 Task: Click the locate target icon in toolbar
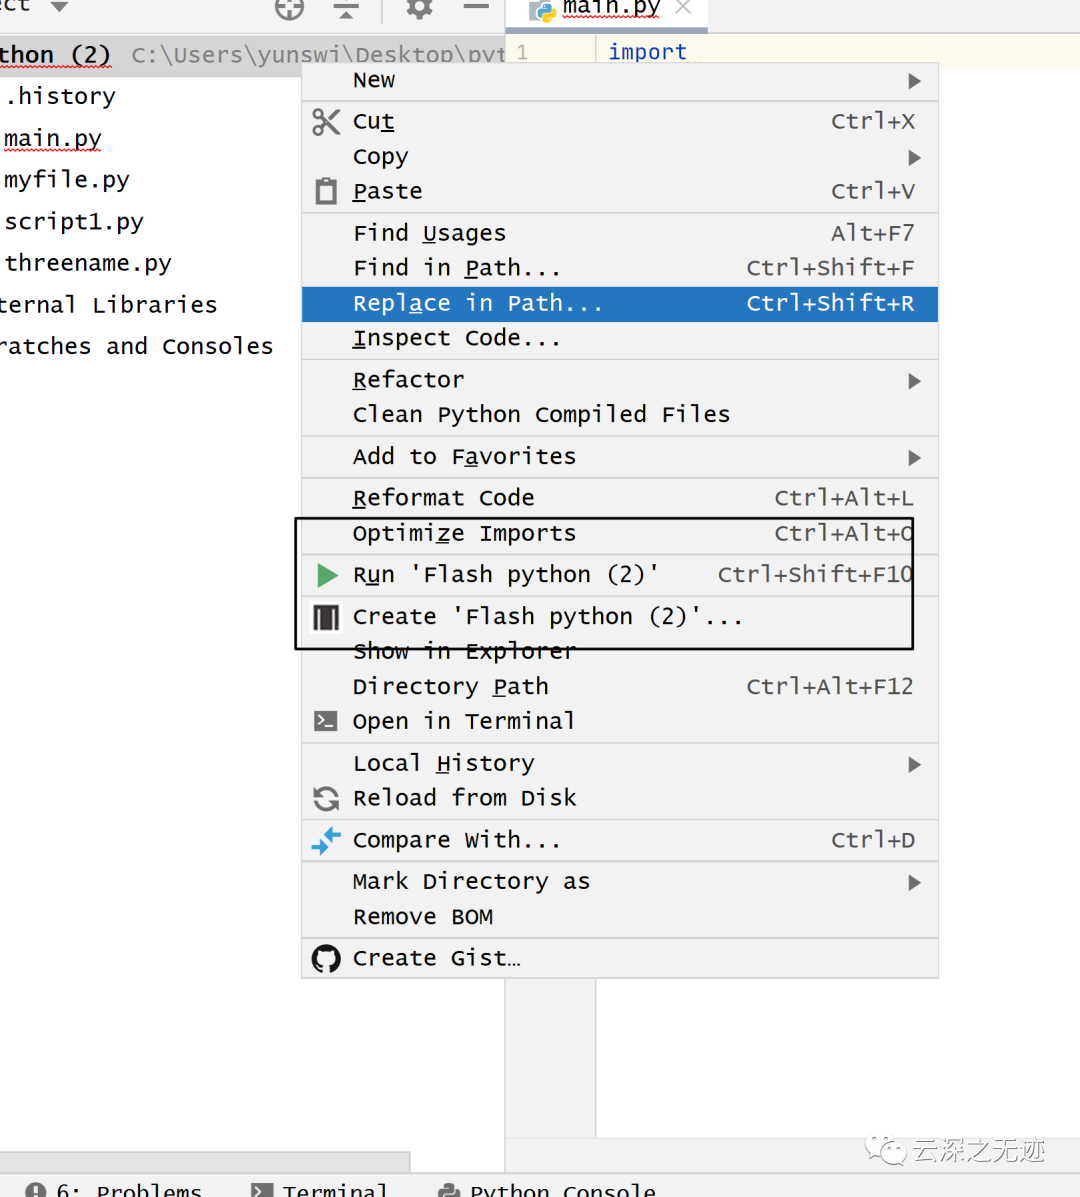tap(289, 9)
